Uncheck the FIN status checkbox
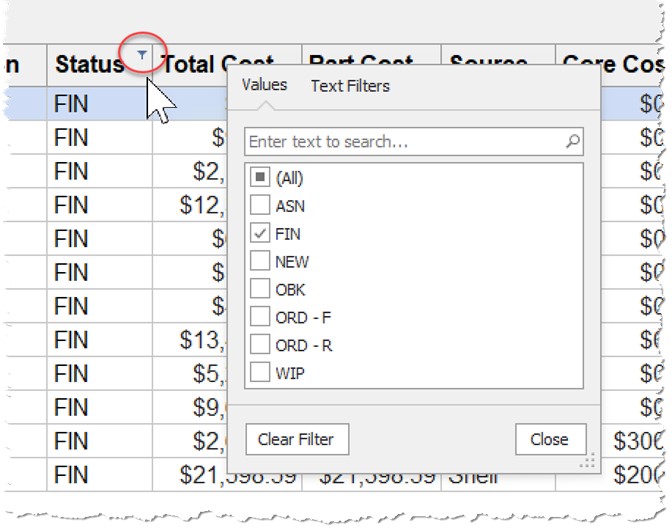 coord(259,234)
